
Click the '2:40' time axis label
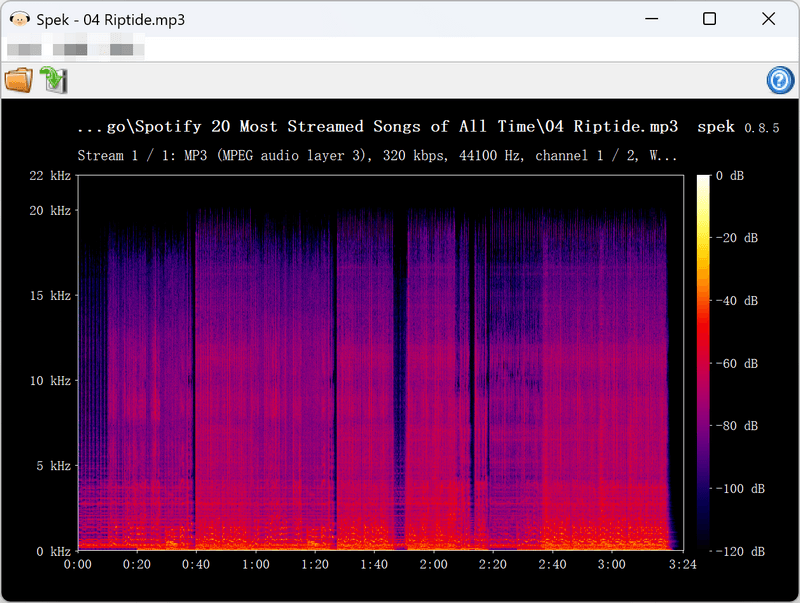point(552,565)
